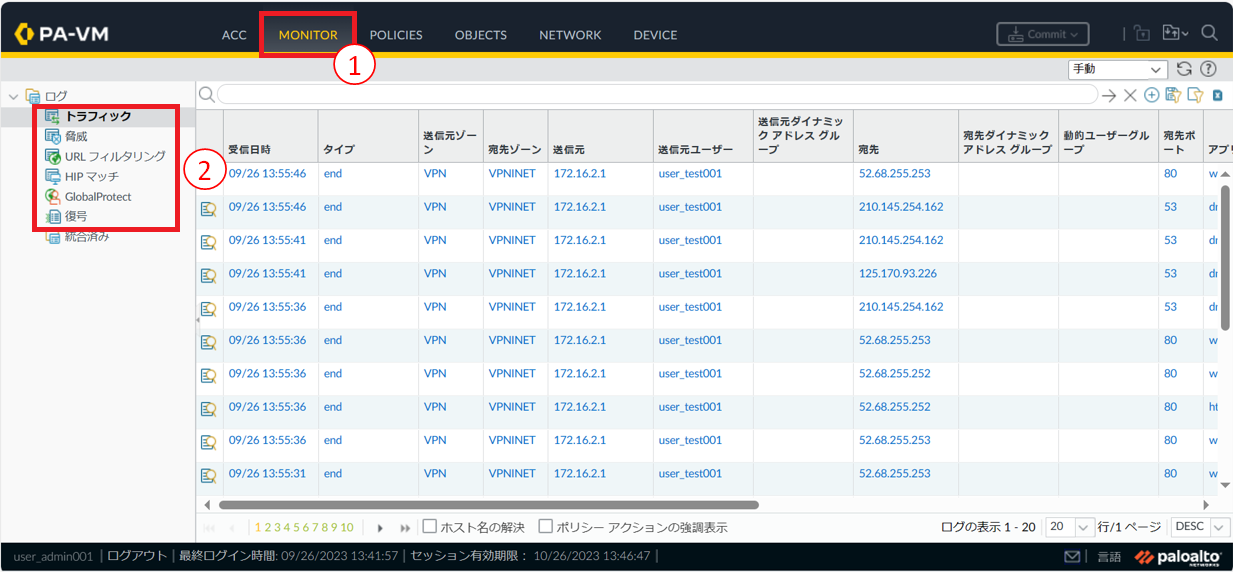Switch to the POLICIES tab
1233x572 pixels.
coord(396,35)
